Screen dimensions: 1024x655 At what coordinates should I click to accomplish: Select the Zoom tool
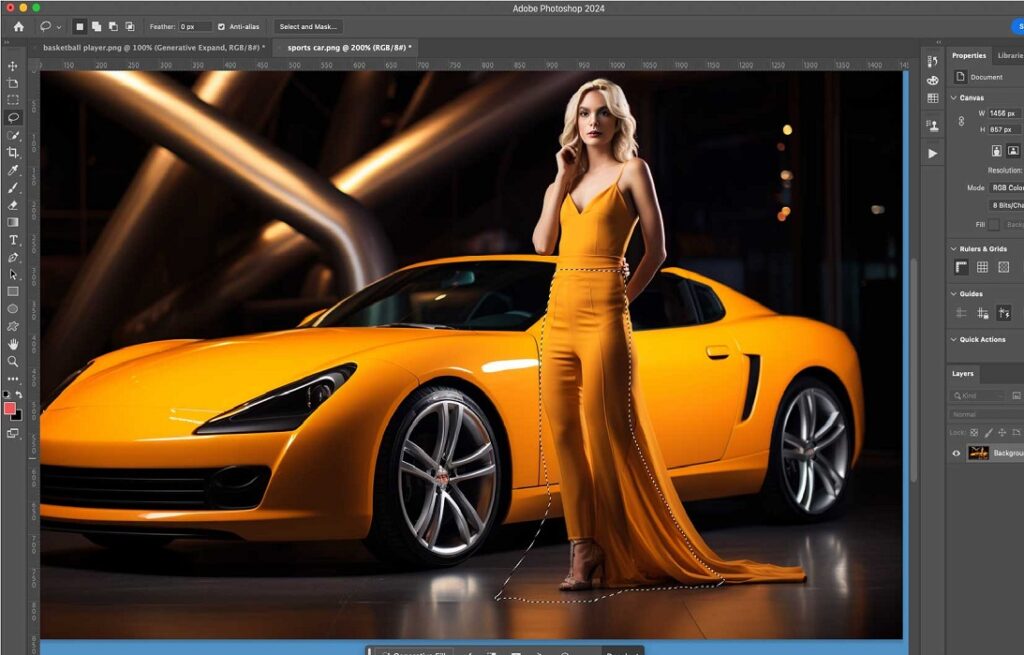[x=13, y=361]
